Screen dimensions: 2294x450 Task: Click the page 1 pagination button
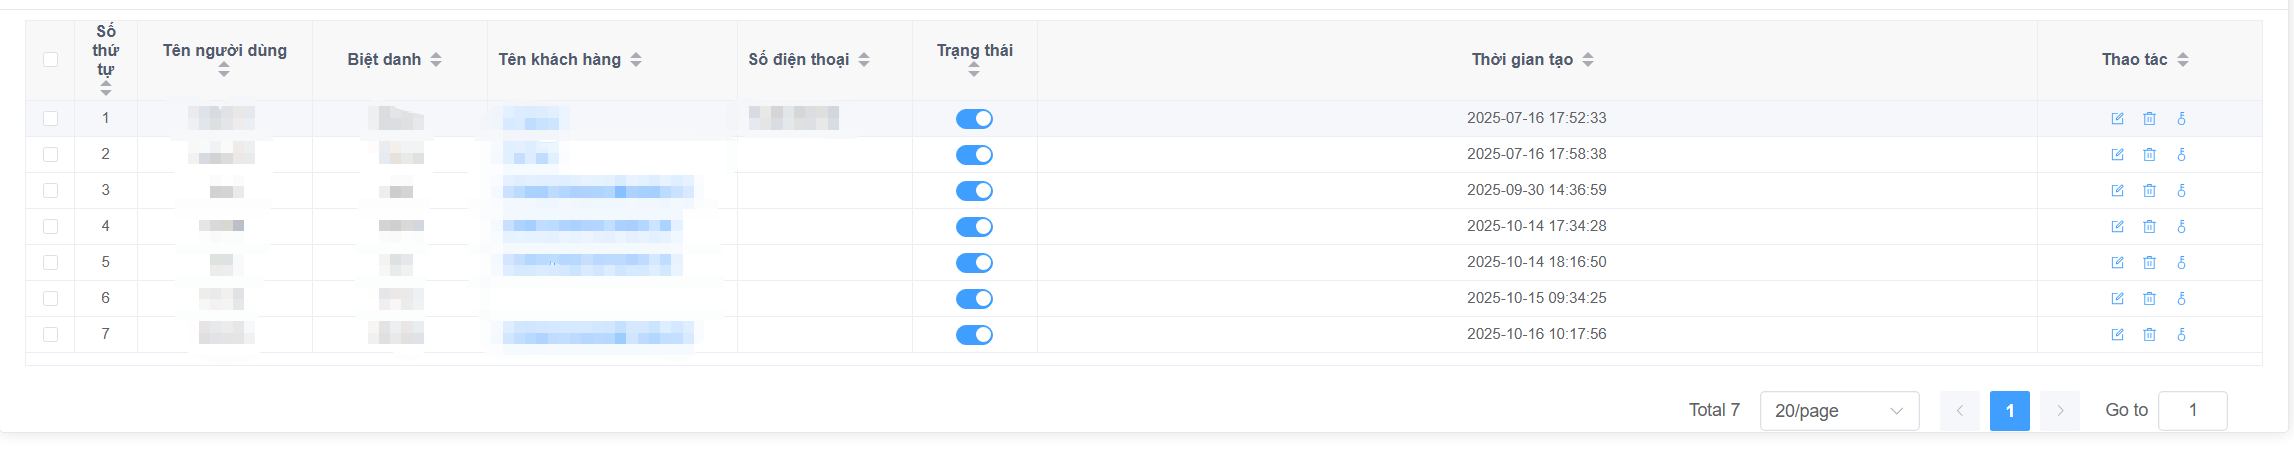tap(2009, 411)
